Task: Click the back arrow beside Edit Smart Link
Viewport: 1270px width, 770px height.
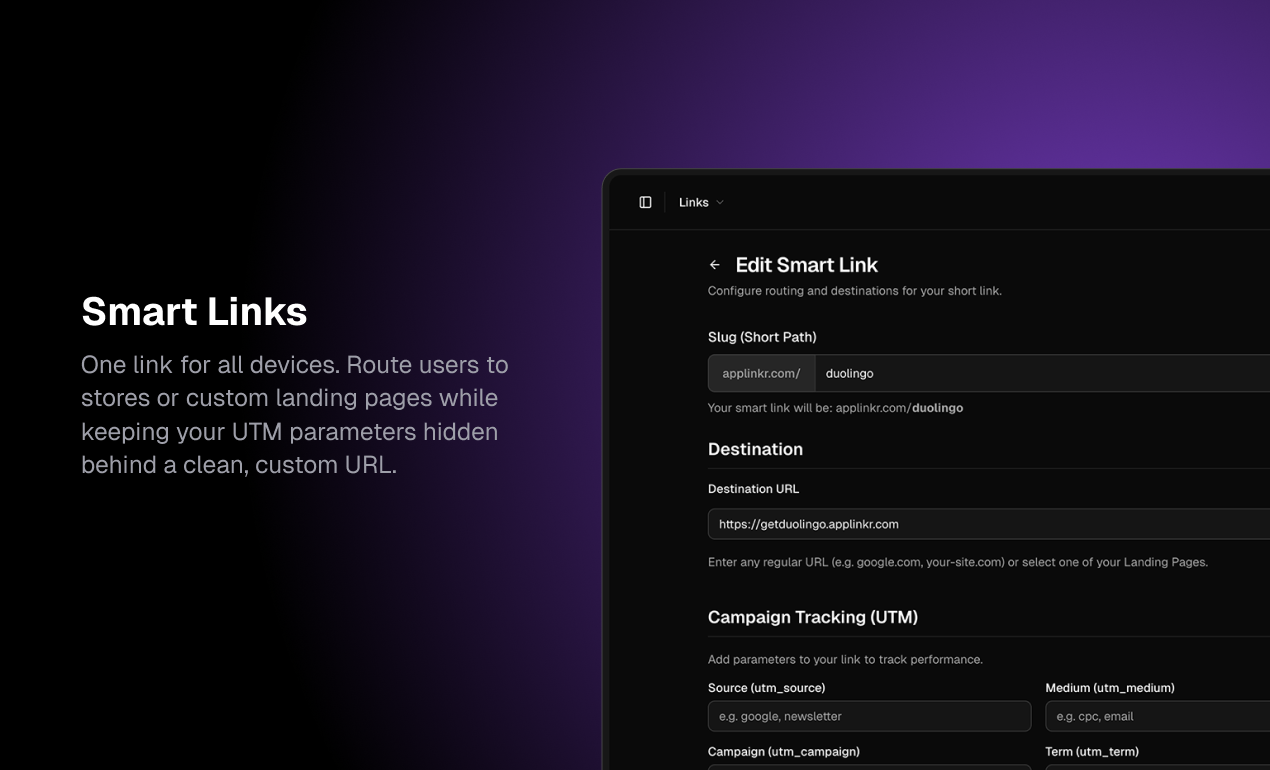Action: pyautogui.click(x=714, y=264)
